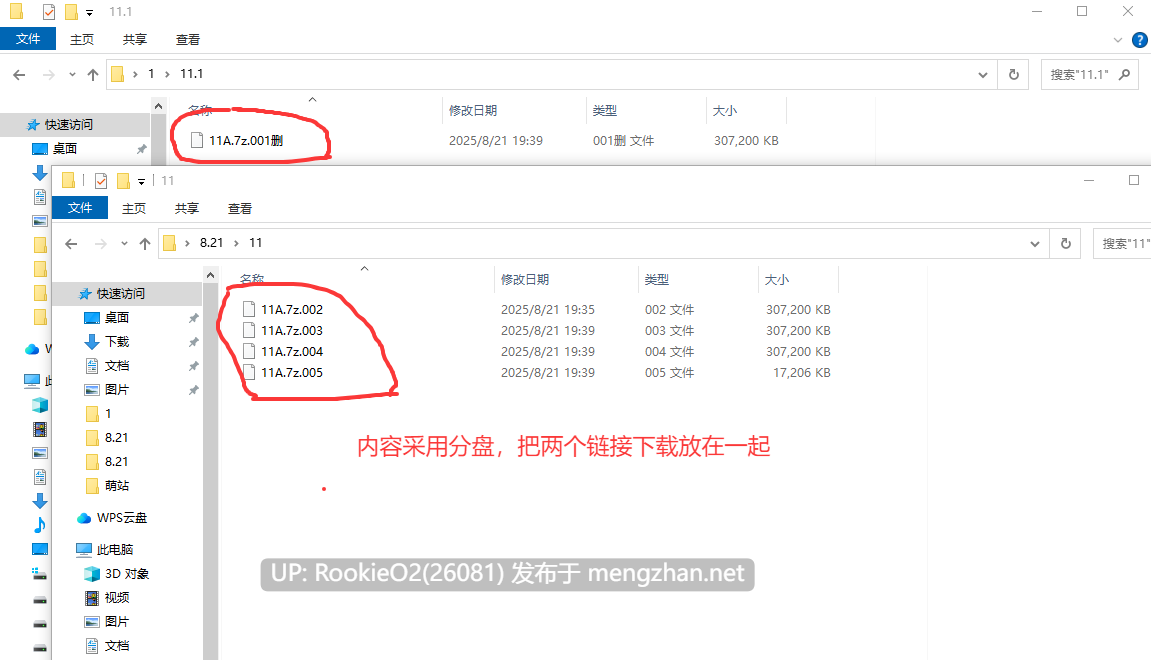Image resolution: width=1151 pixels, height=660 pixels.
Task: Click the search box in the 11 window
Action: [x=1122, y=244]
